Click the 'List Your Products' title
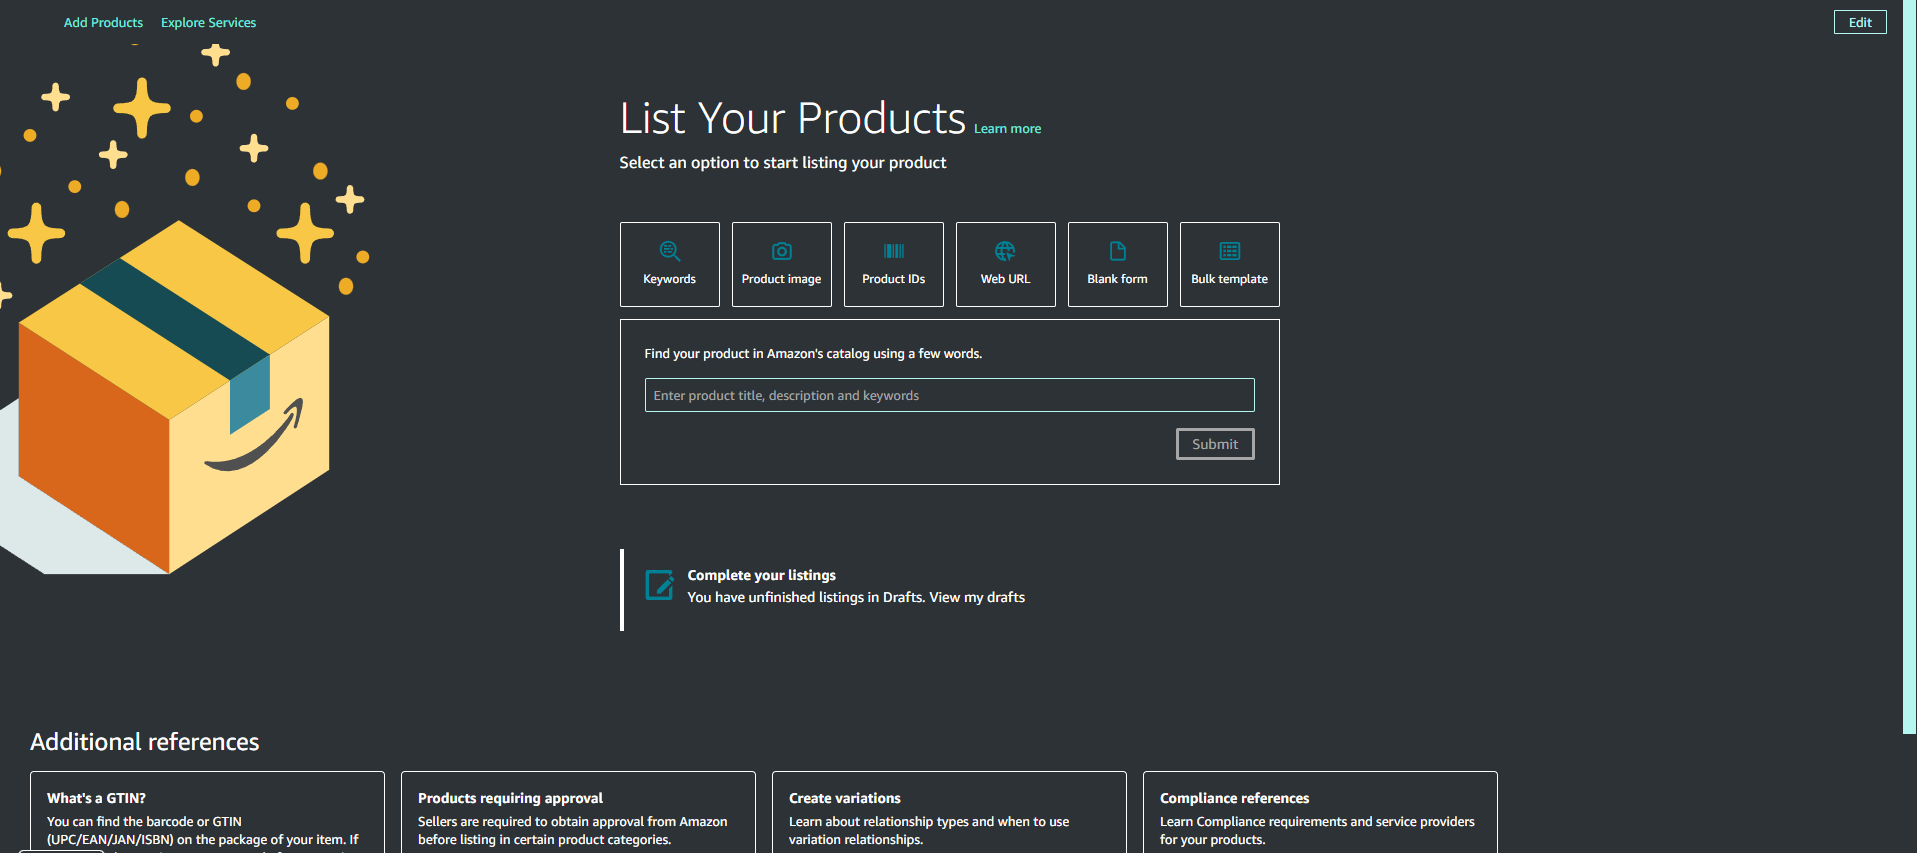 click(x=792, y=118)
